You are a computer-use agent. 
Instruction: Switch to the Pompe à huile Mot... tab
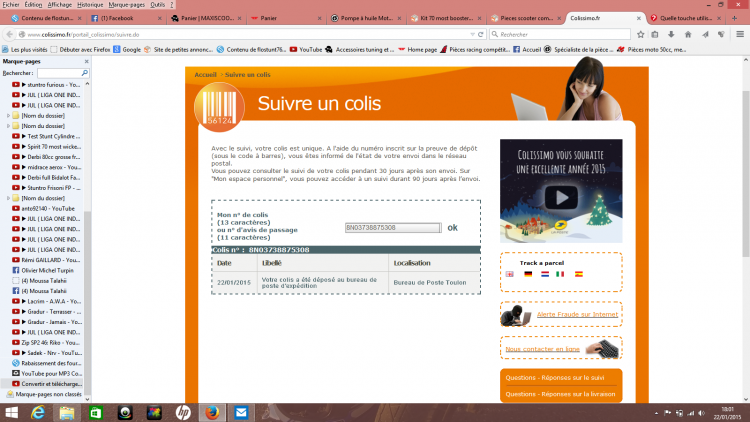click(x=366, y=18)
